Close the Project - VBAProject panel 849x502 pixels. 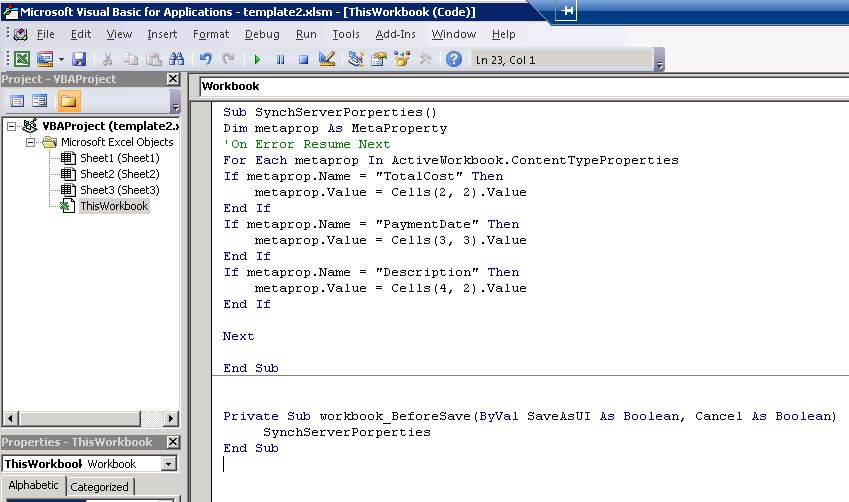[172, 79]
